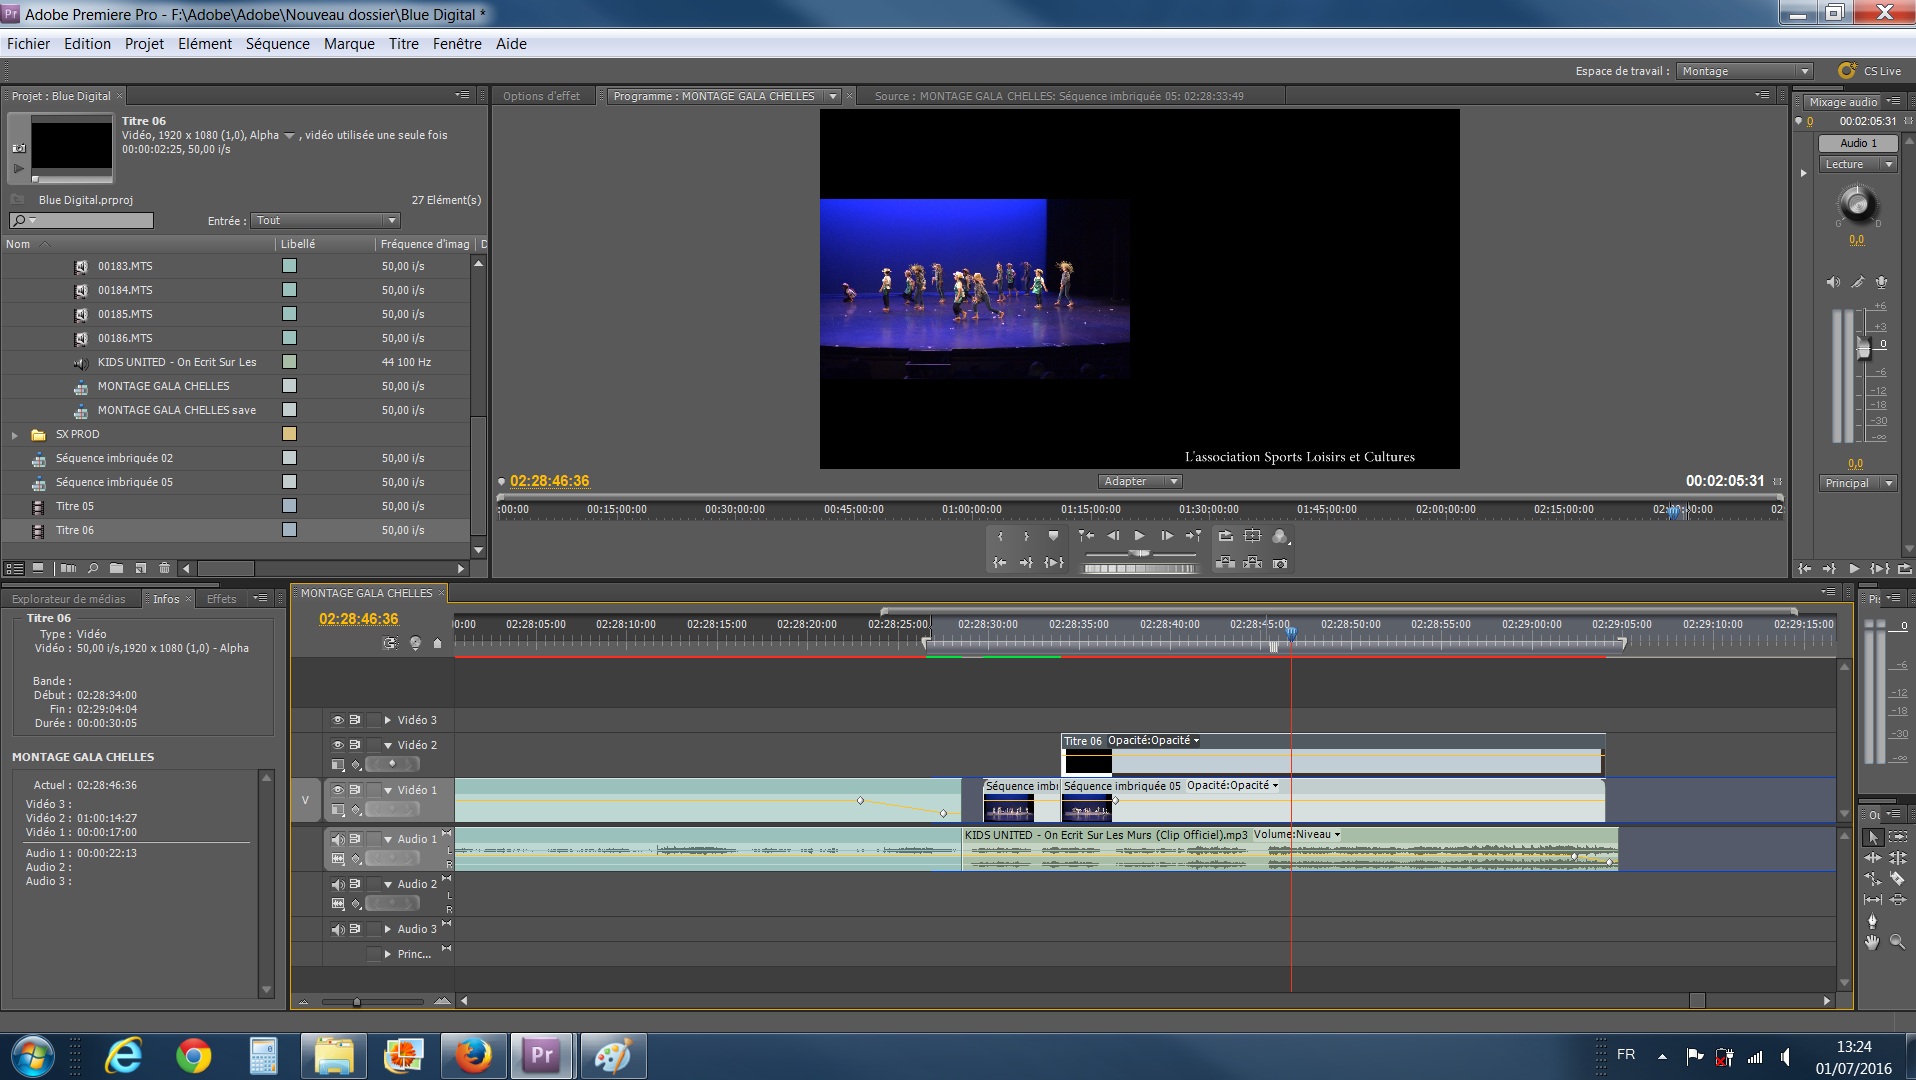The height and width of the screenshot is (1080, 1916).
Task: Hide the Vidéo 2 track eye
Action: click(338, 745)
